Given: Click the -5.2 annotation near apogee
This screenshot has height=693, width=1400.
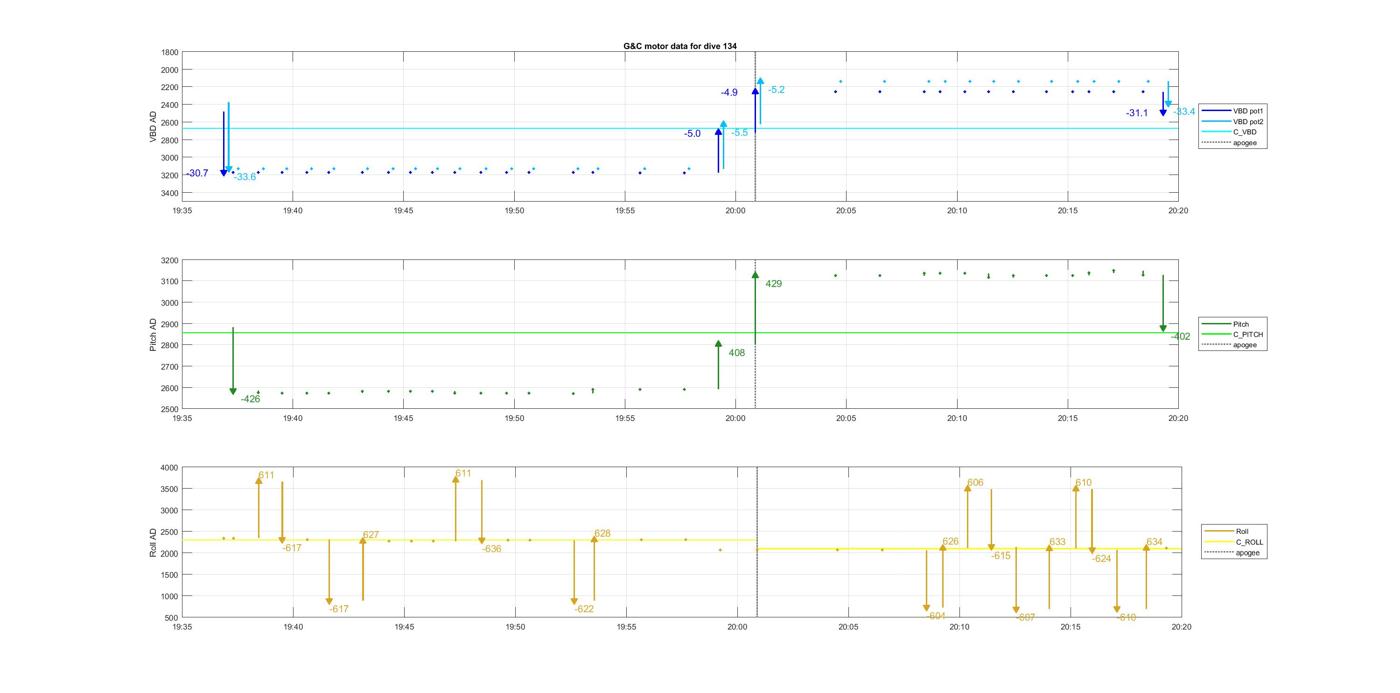Looking at the screenshot, I should [x=776, y=90].
